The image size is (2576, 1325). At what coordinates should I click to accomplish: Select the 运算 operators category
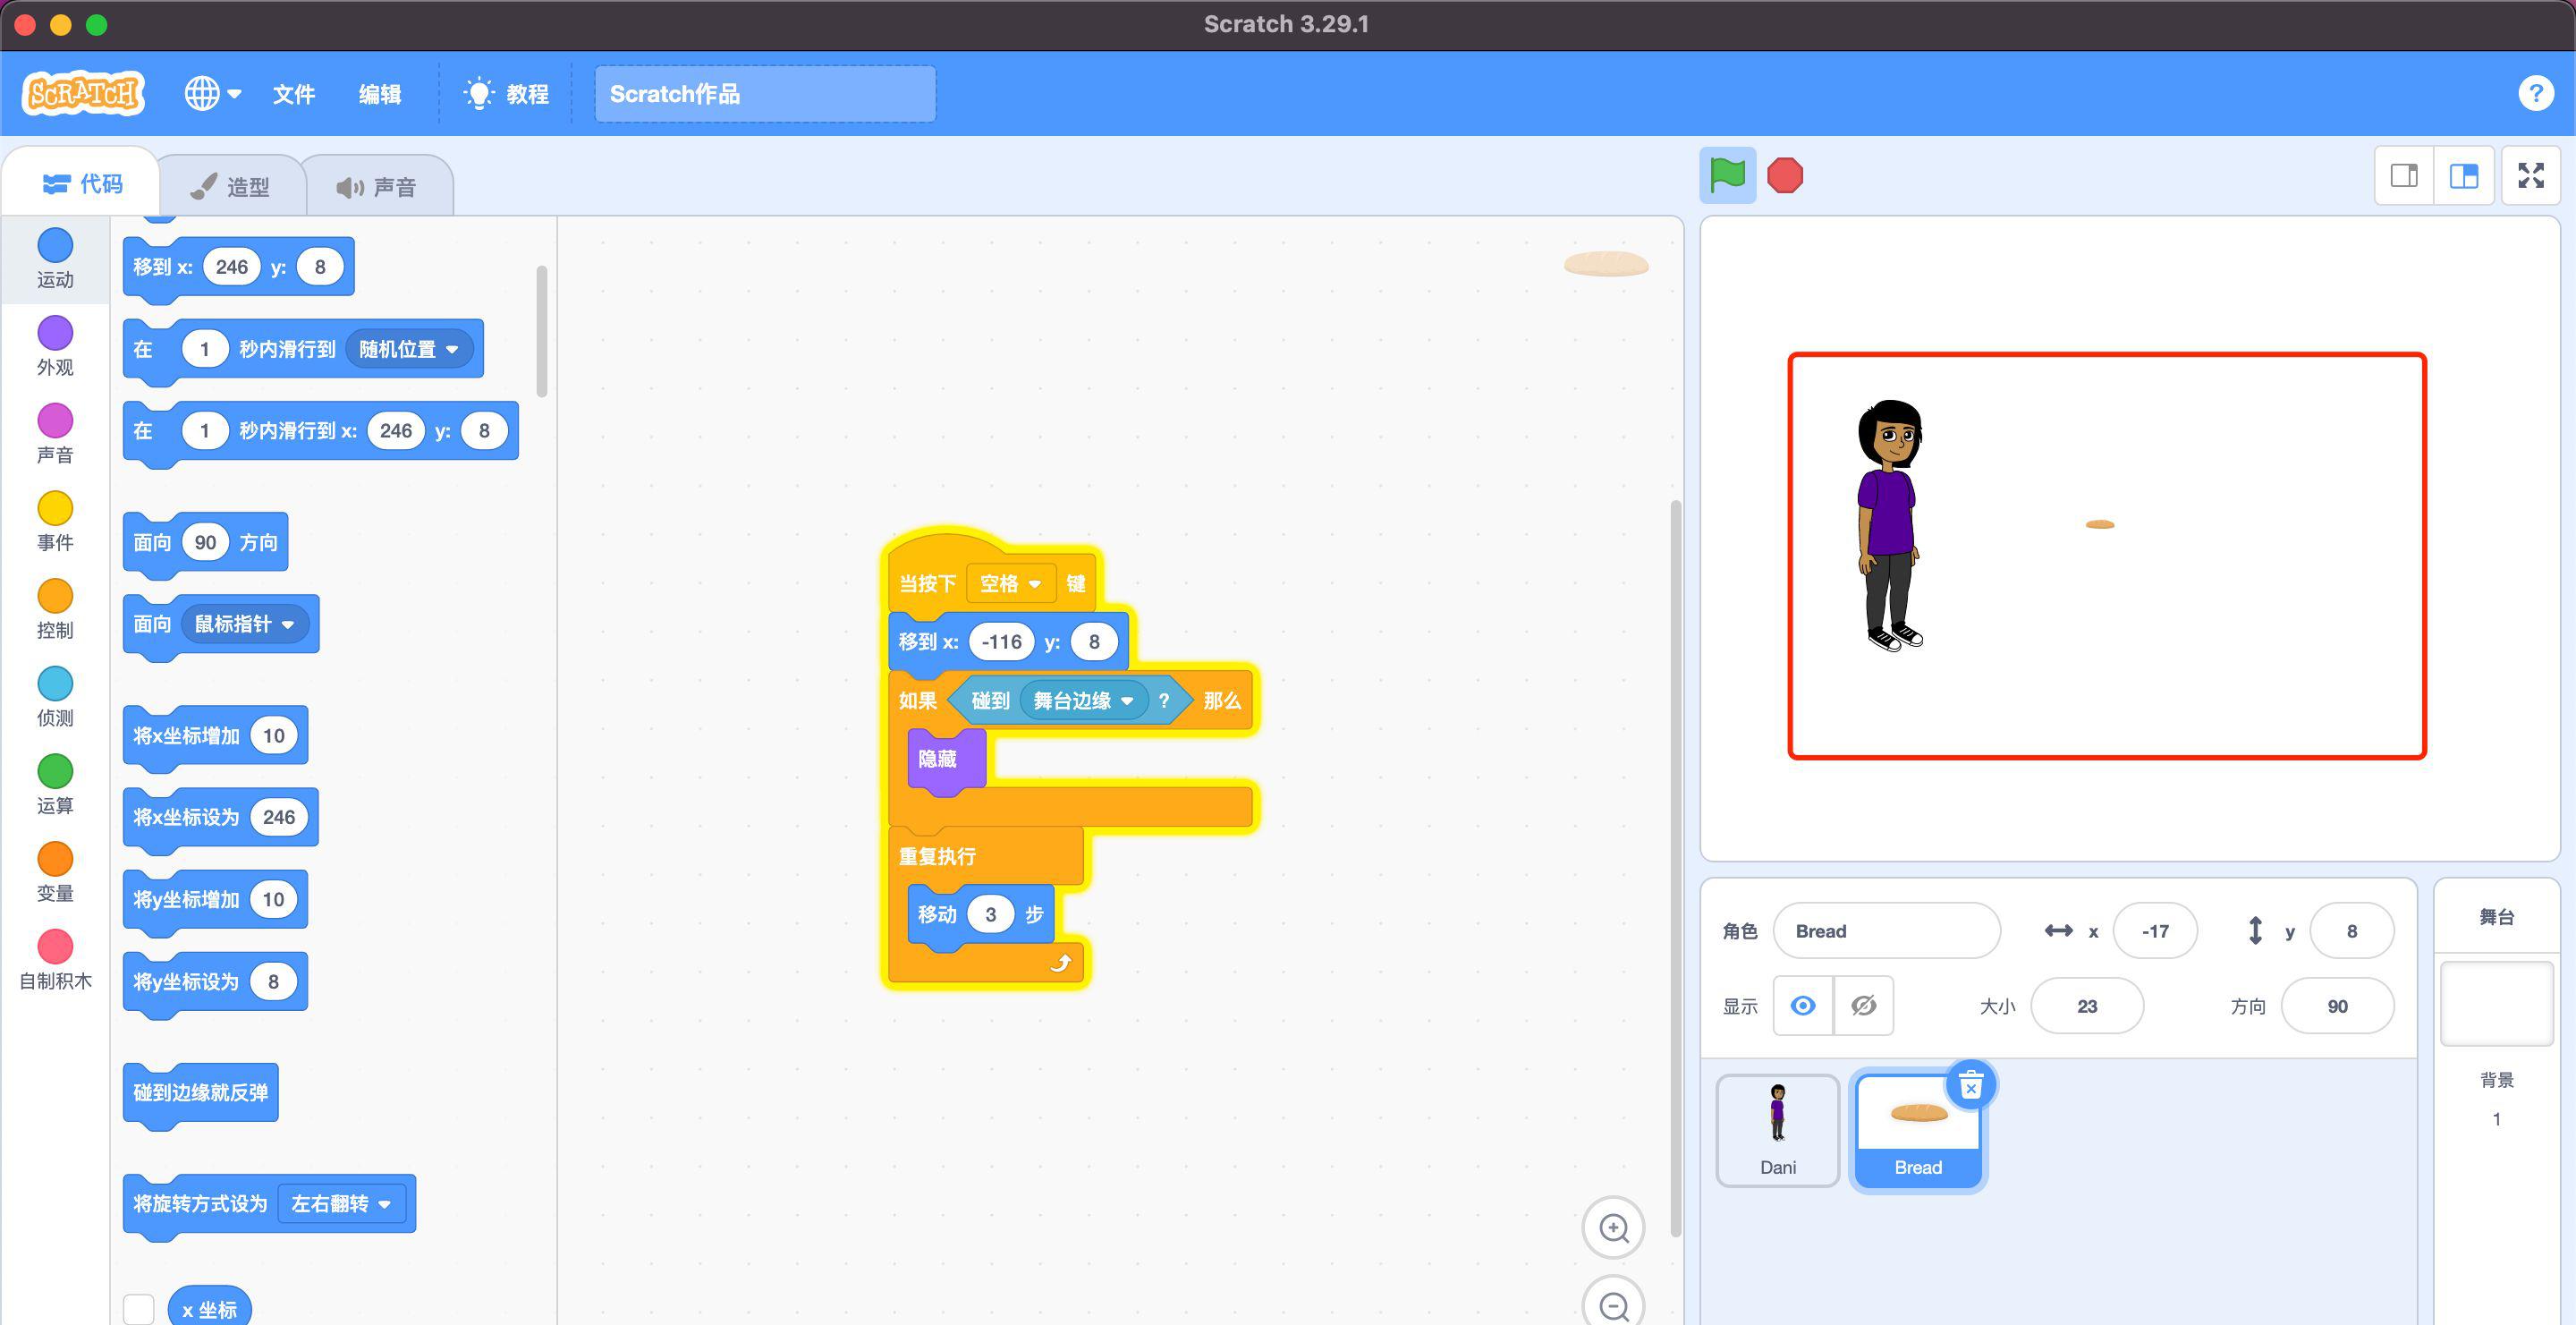pyautogui.click(x=55, y=784)
